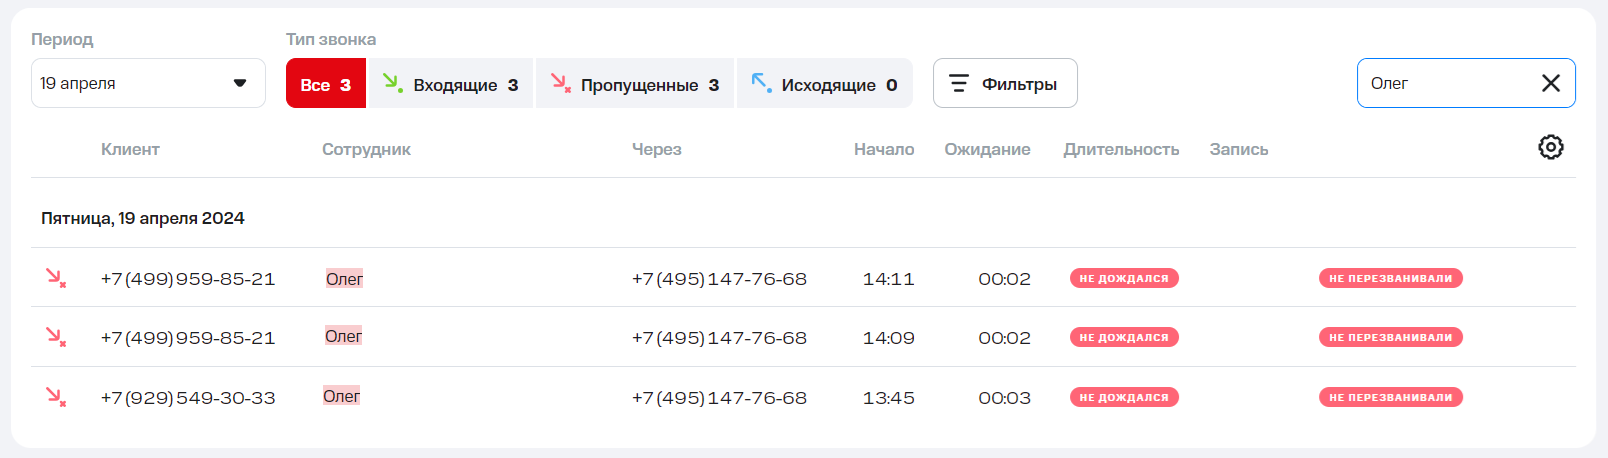Click НЕ ПЕРЕЗВАНИВАЛИ badge in 14:09 row
1608x458 pixels.
1390,337
